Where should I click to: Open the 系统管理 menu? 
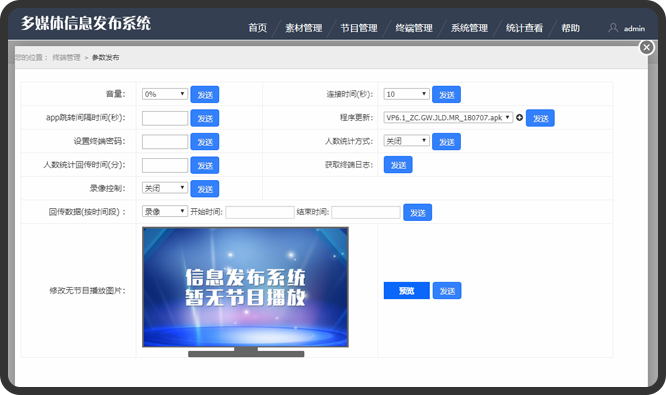(469, 28)
